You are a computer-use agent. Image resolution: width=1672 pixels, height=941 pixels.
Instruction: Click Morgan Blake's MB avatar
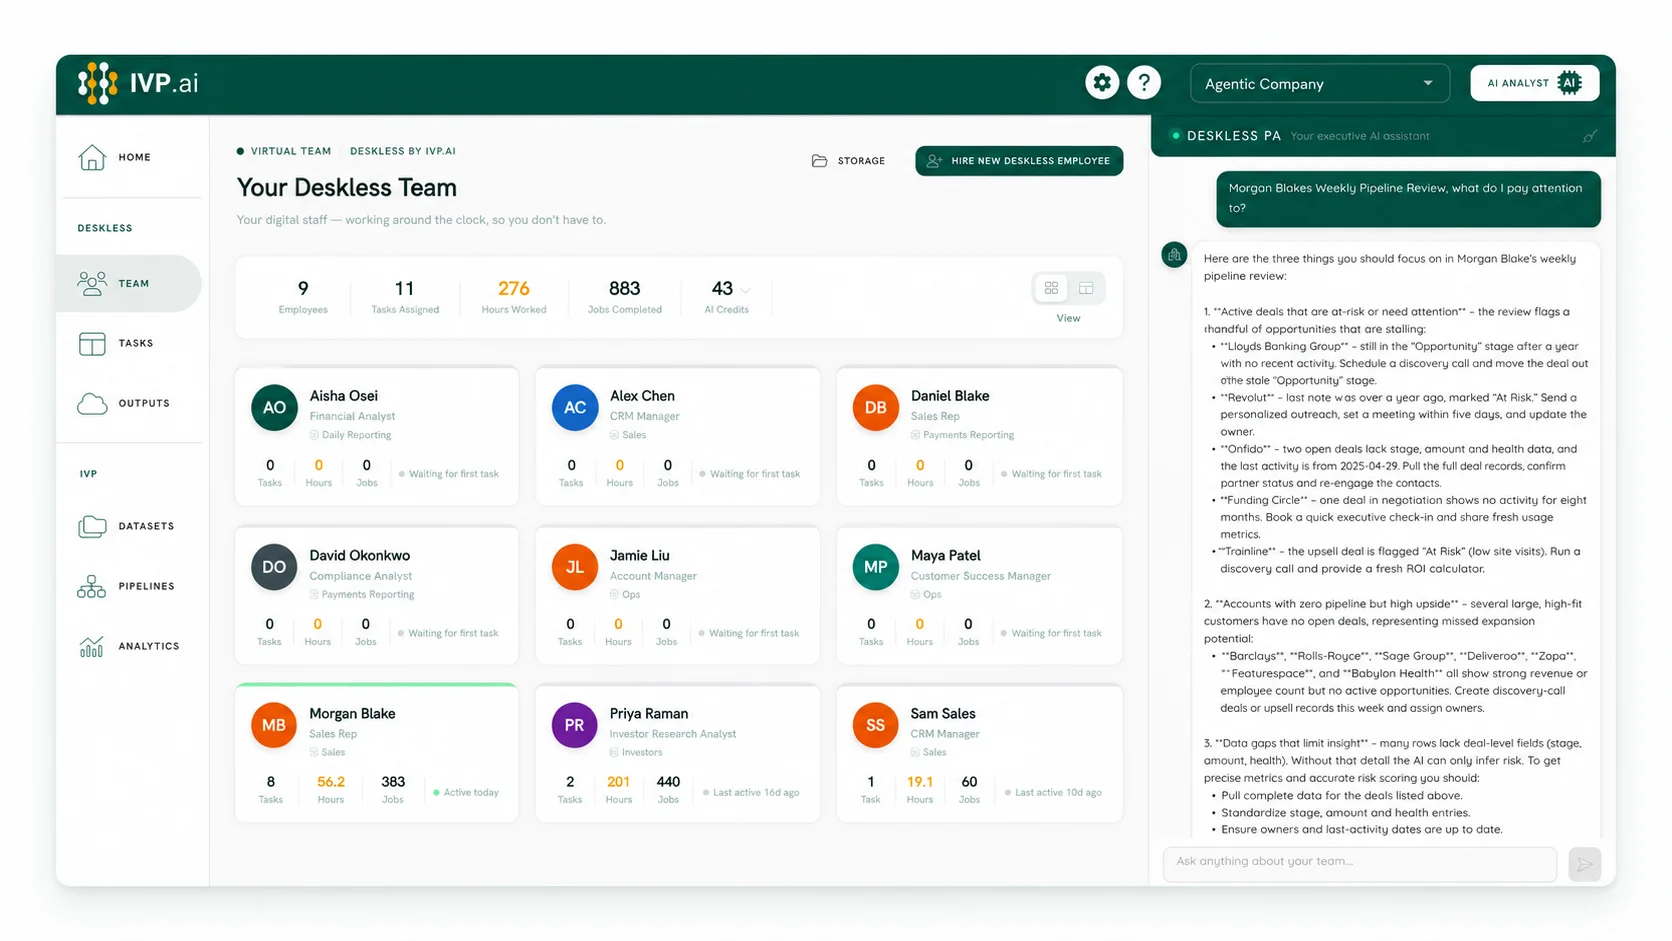click(x=274, y=726)
